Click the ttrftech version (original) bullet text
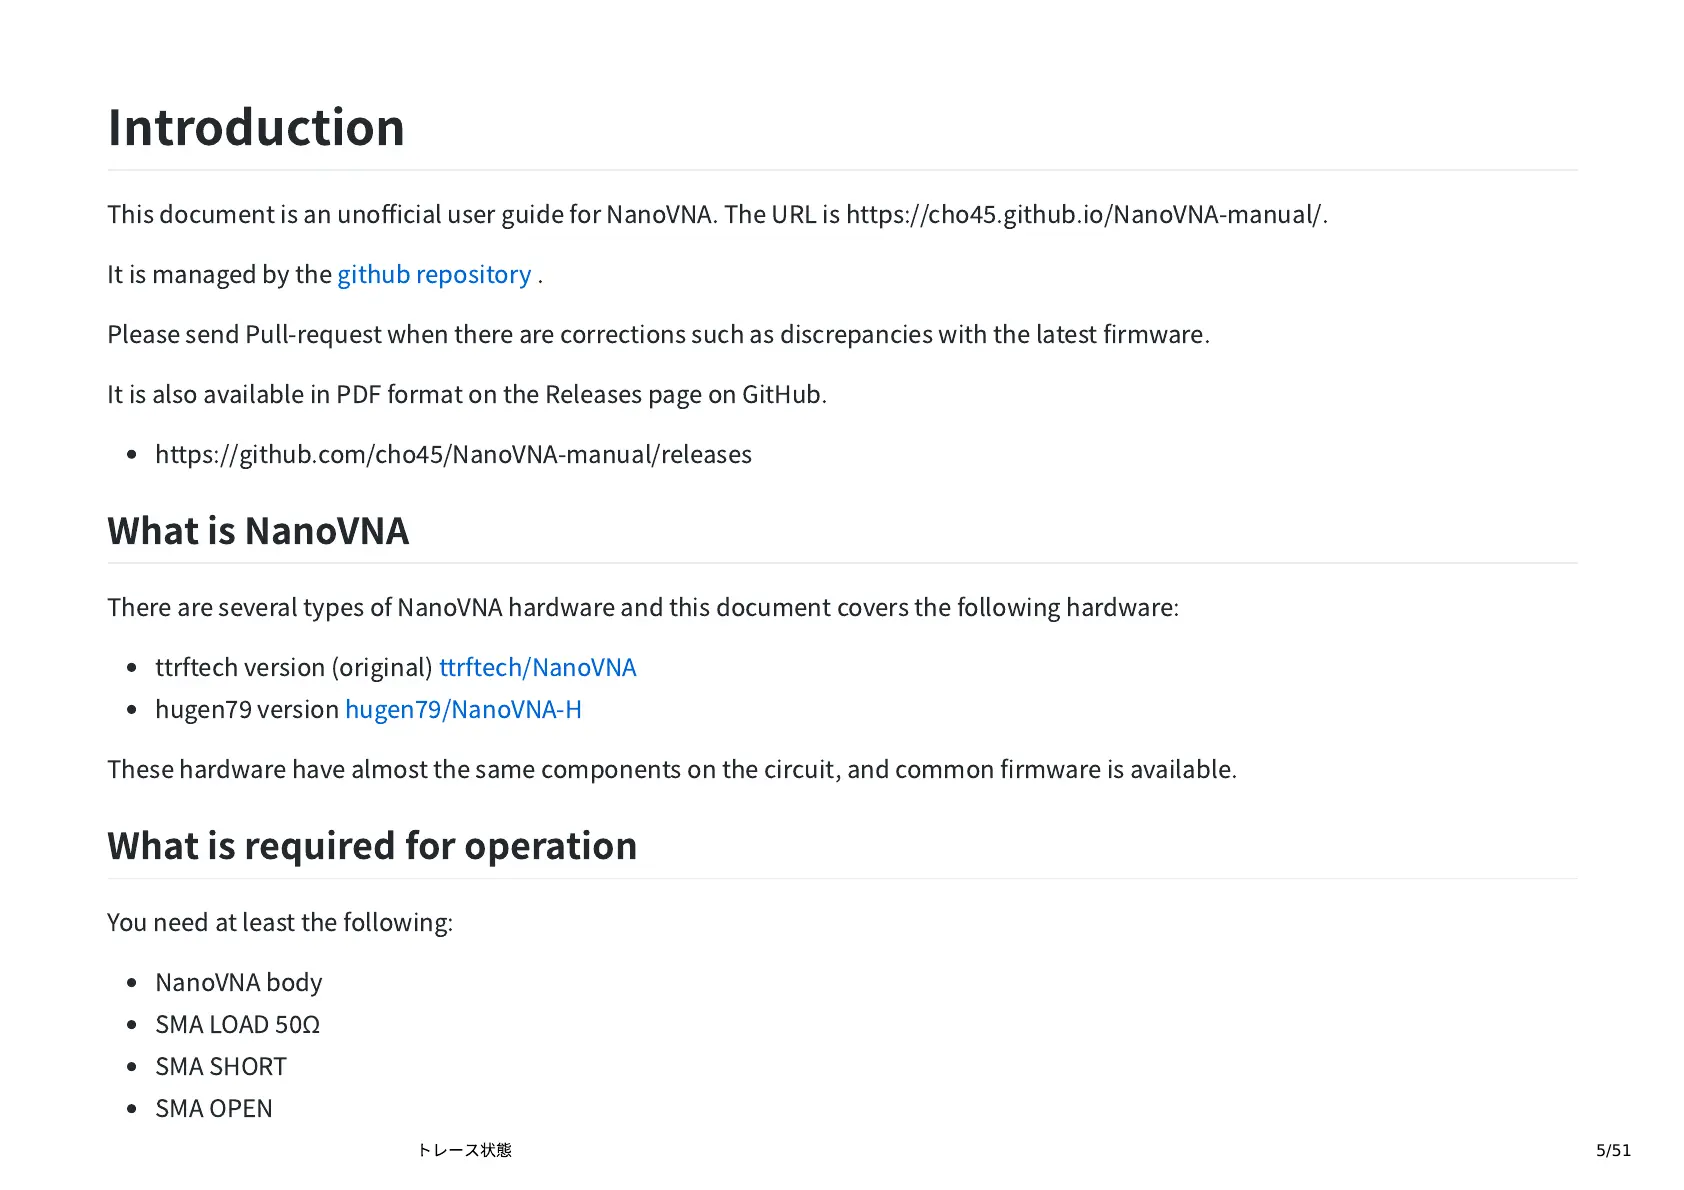 pos(294,668)
